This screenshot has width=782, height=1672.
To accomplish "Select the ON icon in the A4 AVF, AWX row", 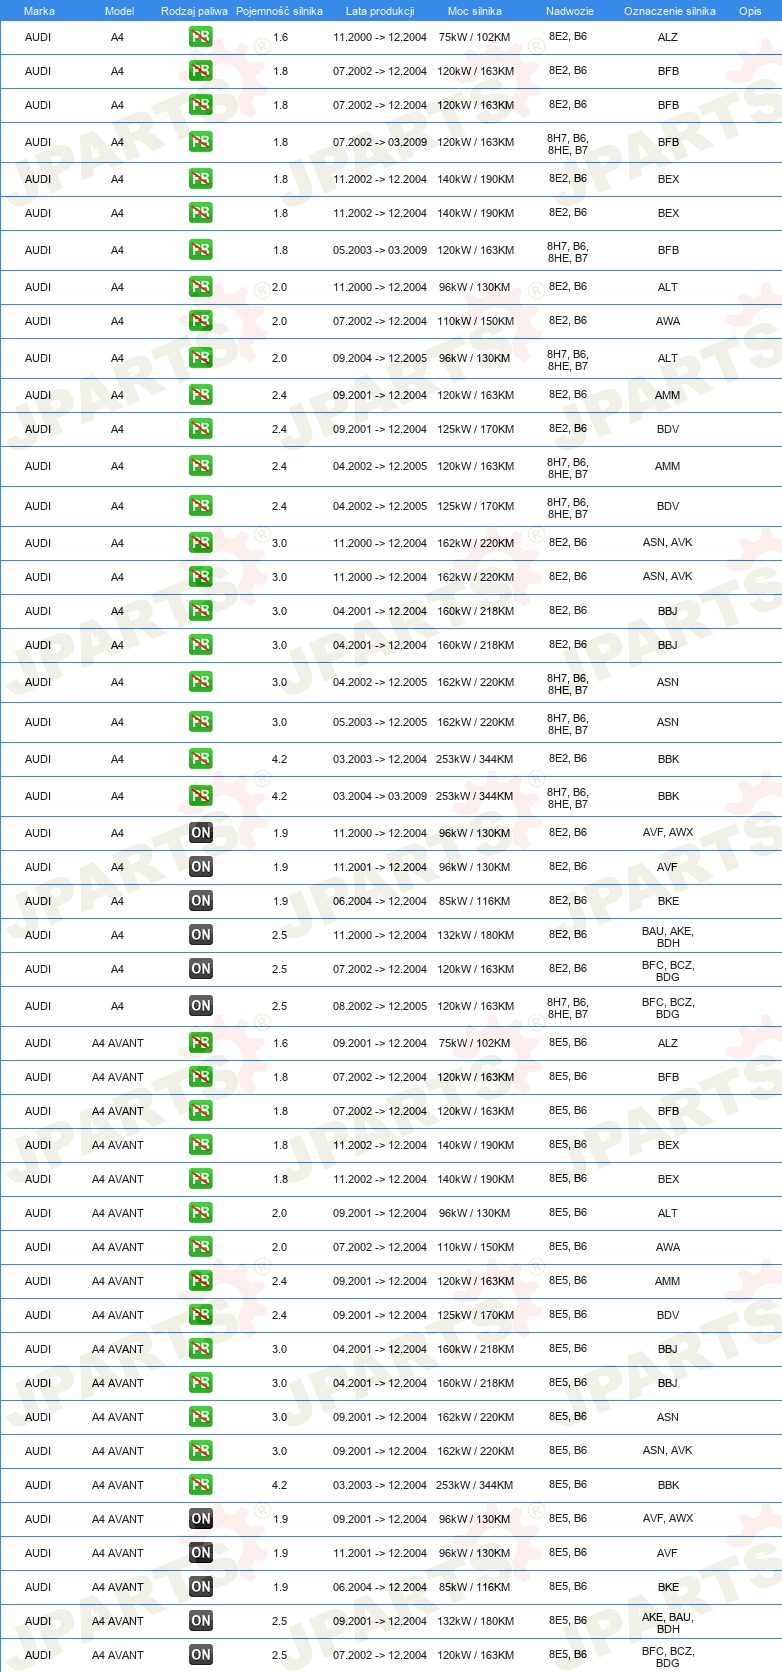I will 201,833.
